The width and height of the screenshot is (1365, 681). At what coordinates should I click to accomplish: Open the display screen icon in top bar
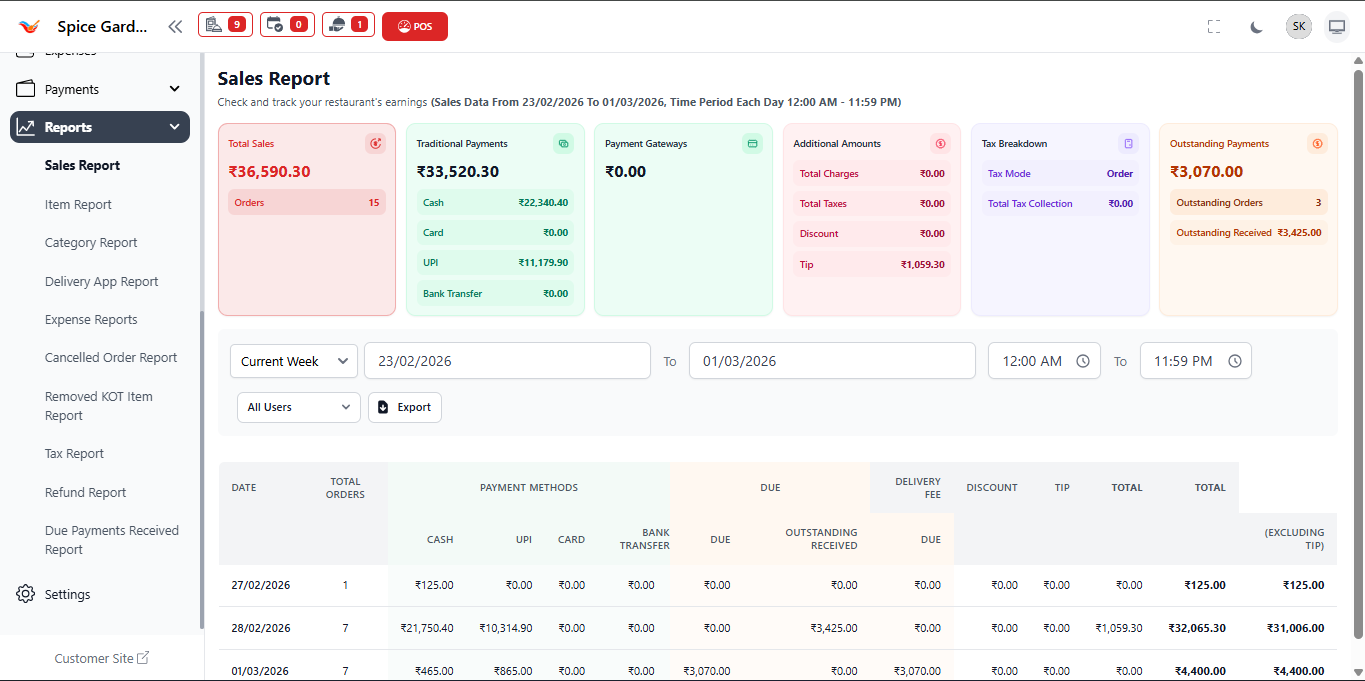click(1337, 26)
